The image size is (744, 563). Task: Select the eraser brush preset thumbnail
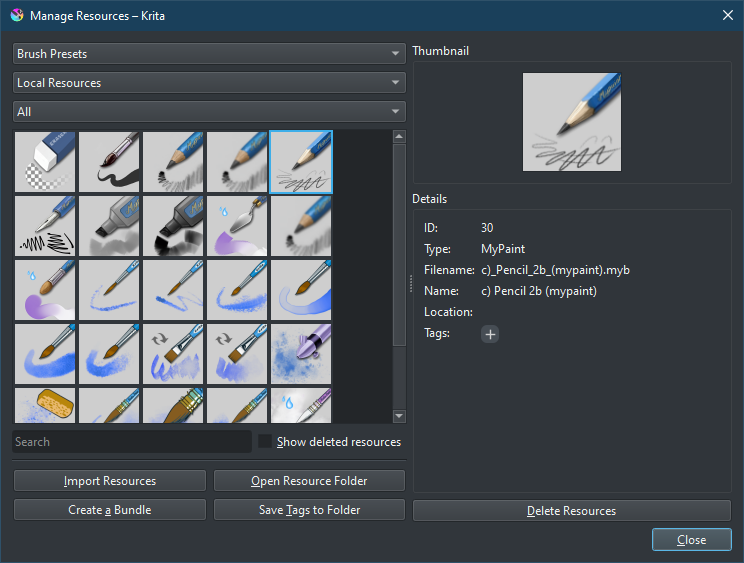[x=46, y=162]
